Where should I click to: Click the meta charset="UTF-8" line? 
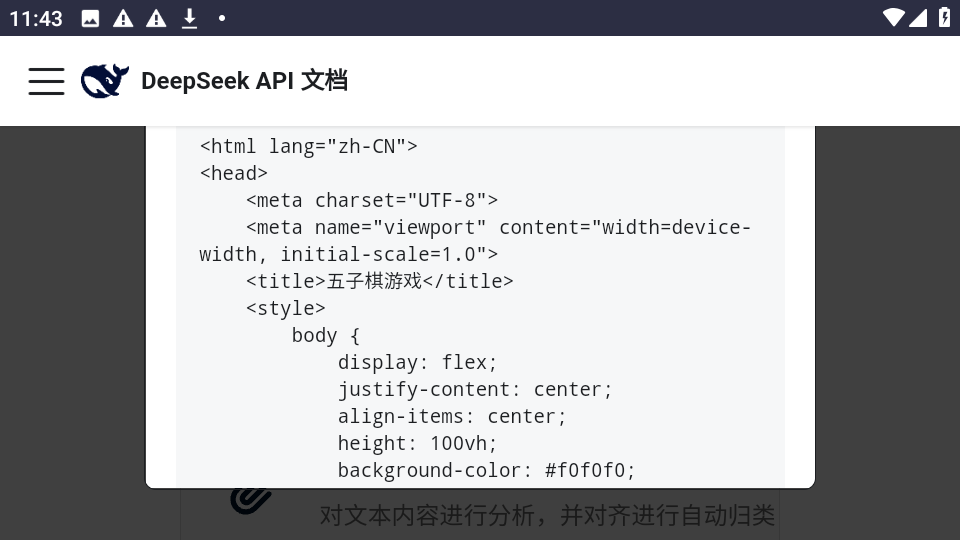point(371,200)
